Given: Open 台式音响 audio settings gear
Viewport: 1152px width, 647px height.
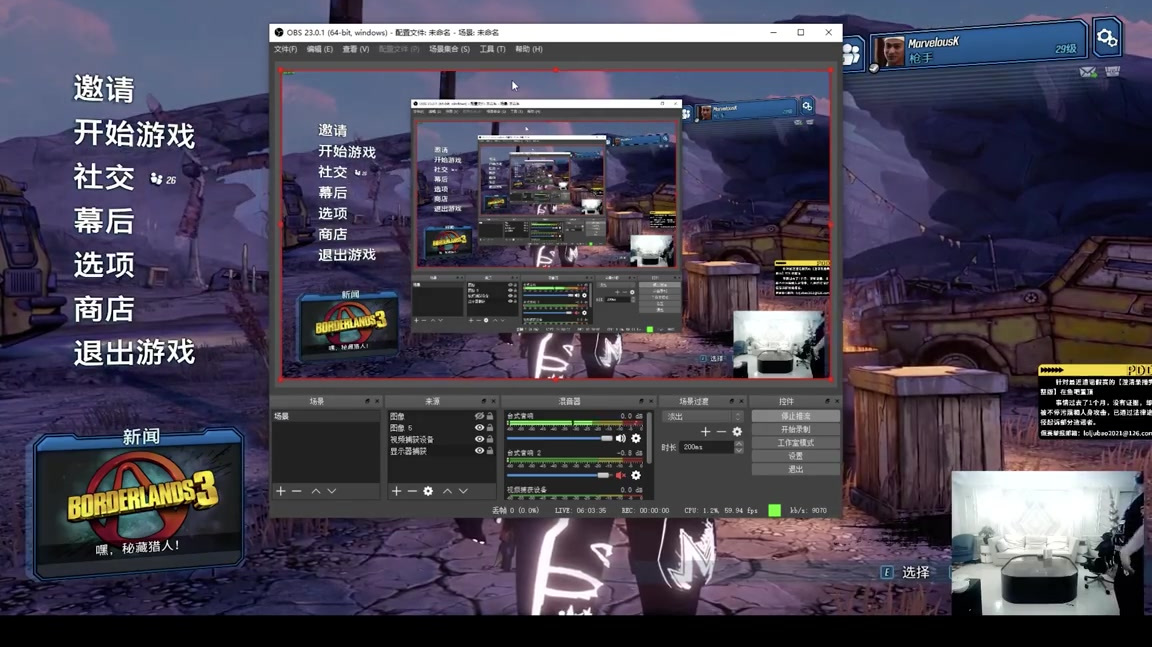Looking at the screenshot, I should (636, 439).
